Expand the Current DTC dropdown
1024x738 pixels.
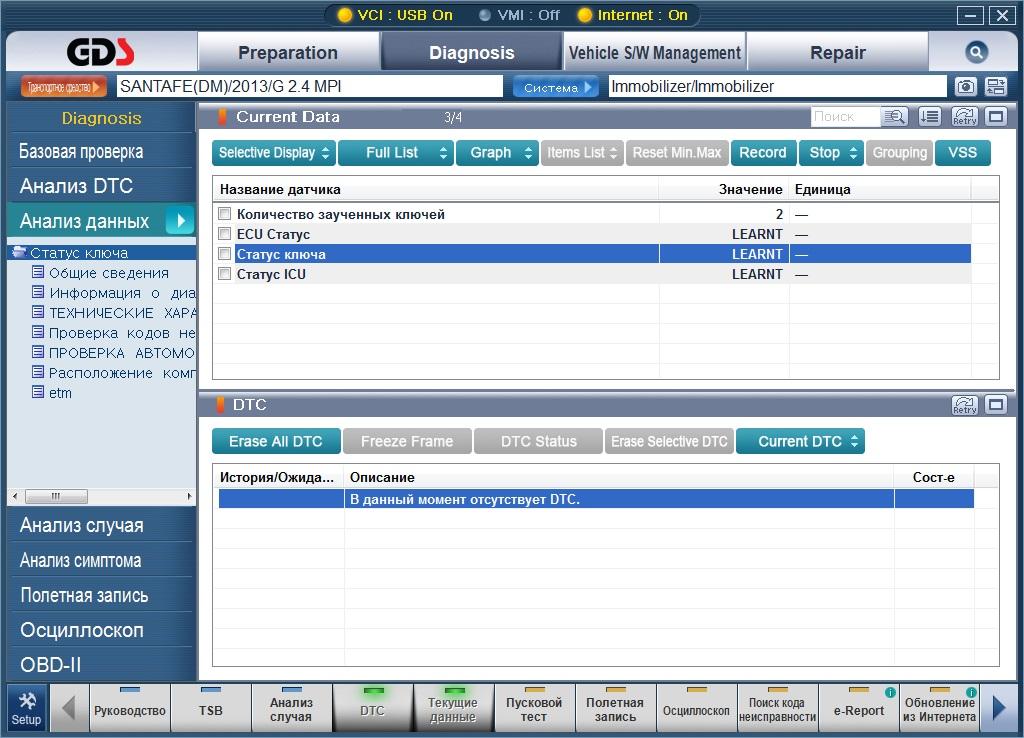[x=800, y=441]
